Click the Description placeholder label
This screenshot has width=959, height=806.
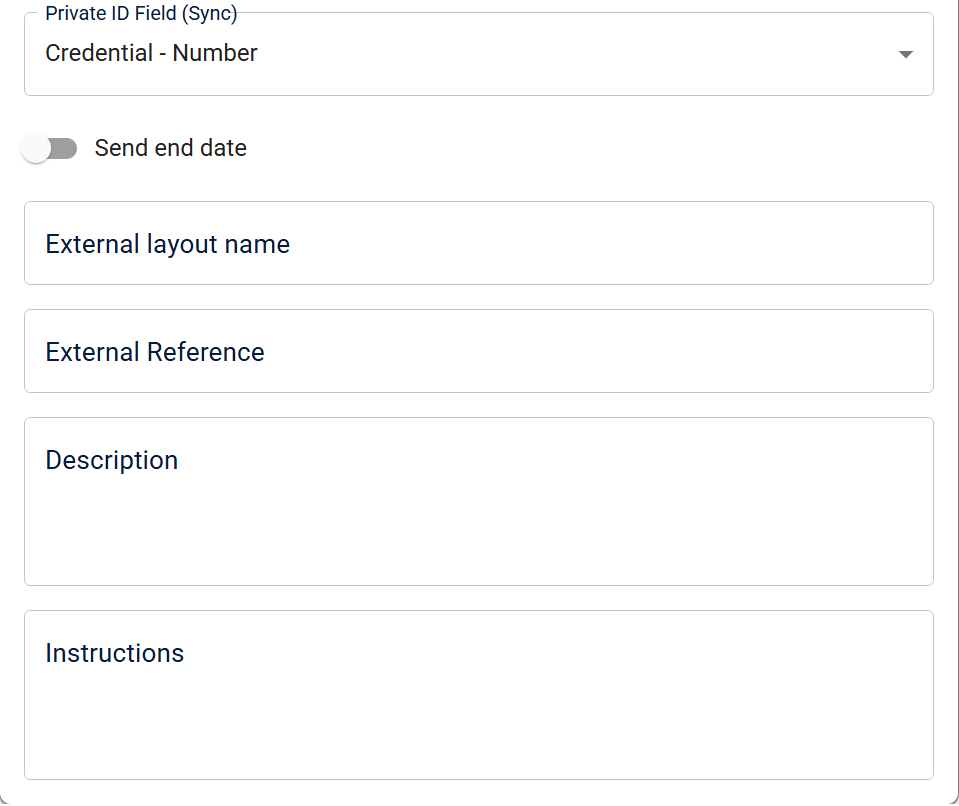tap(111, 460)
